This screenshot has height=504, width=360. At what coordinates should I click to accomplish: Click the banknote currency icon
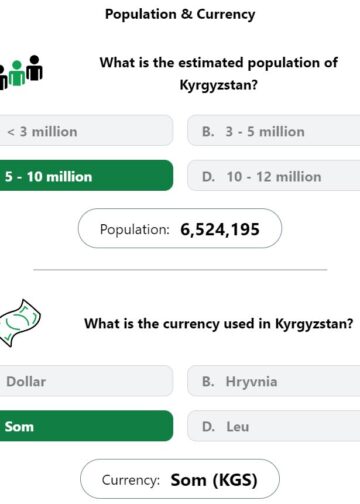coord(20,323)
